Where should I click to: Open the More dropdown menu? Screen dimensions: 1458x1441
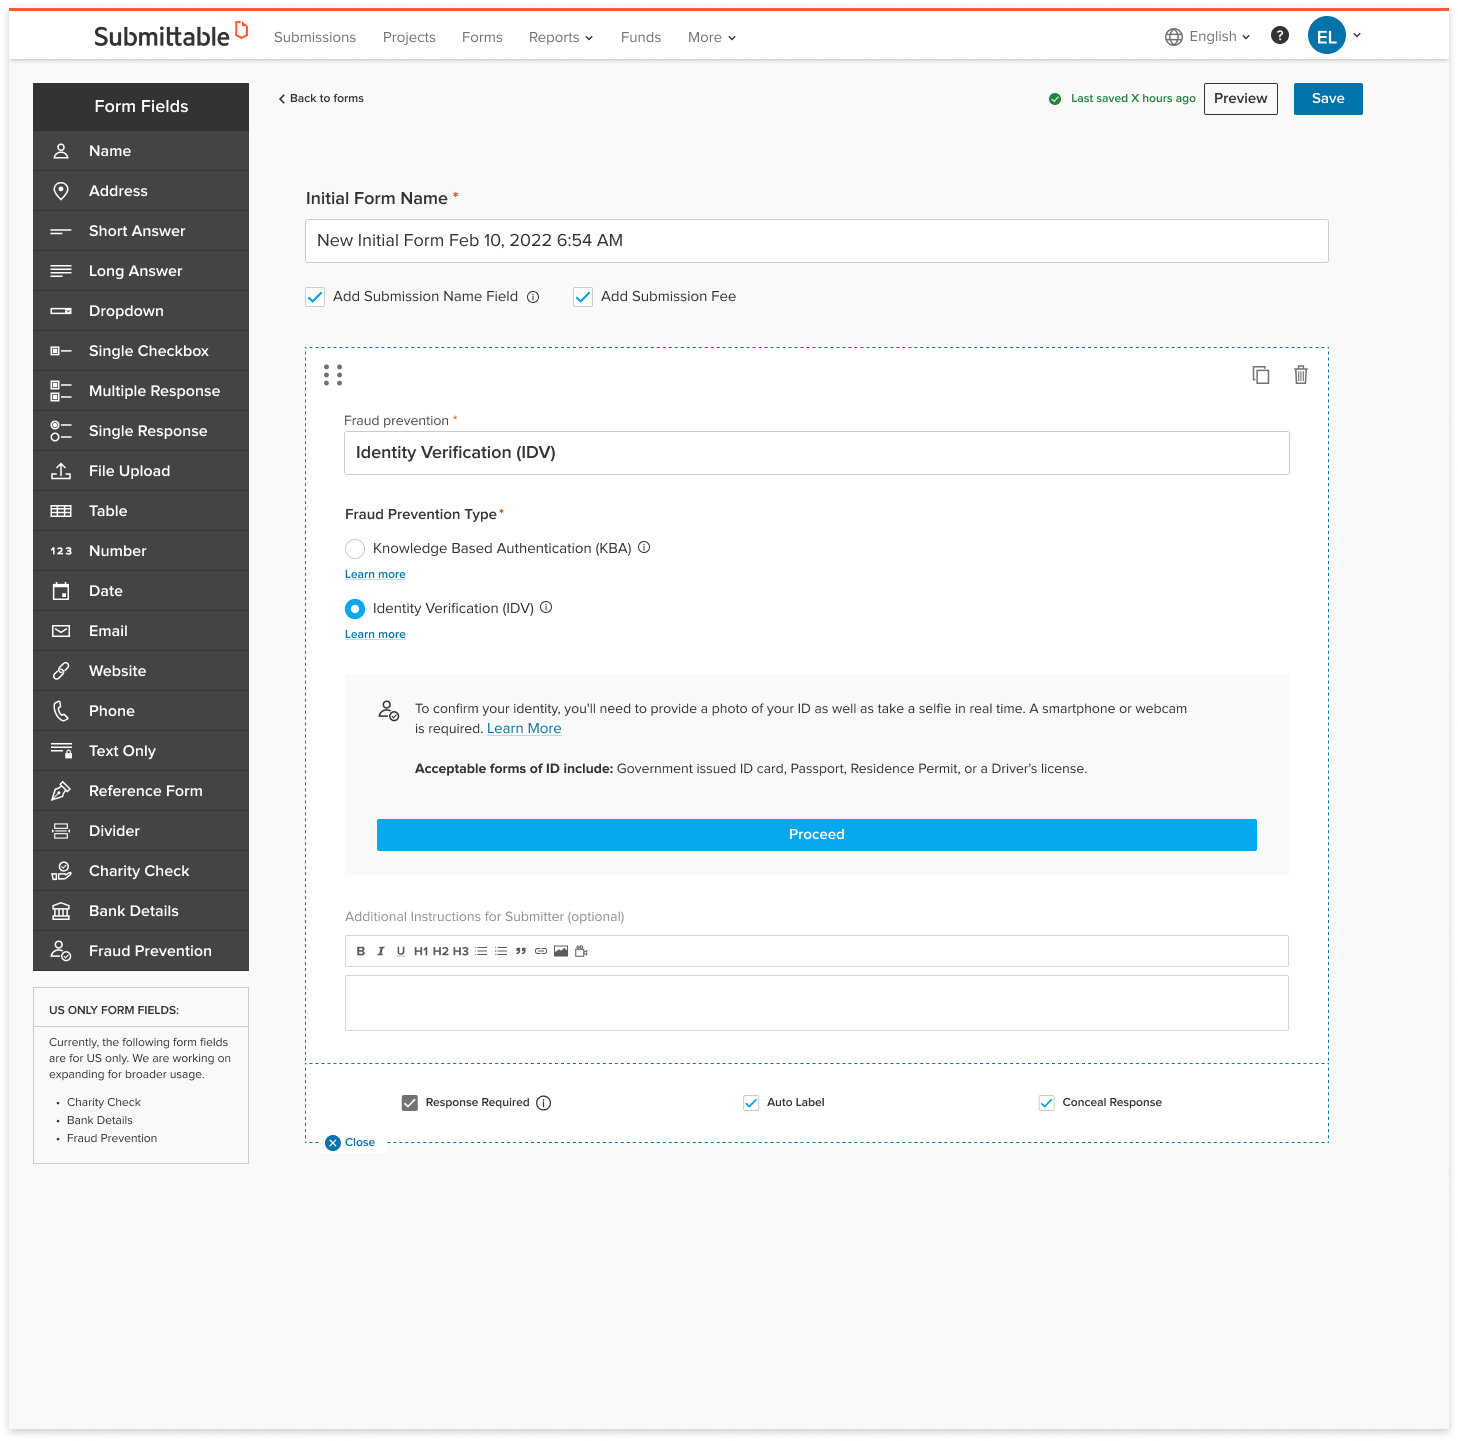coord(712,37)
